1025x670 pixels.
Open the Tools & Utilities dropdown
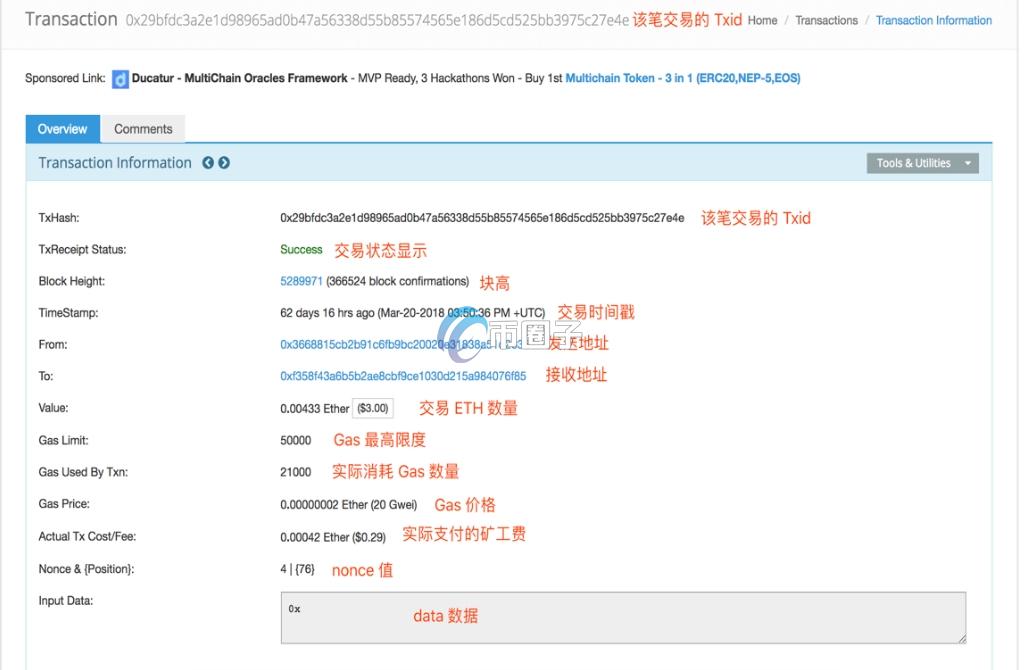point(922,162)
